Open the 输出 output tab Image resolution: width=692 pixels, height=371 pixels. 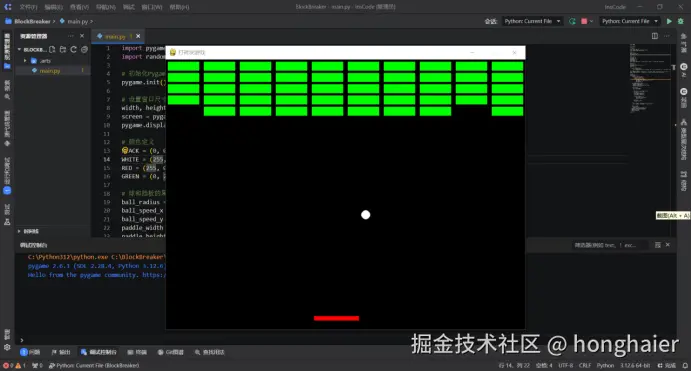(x=61, y=352)
